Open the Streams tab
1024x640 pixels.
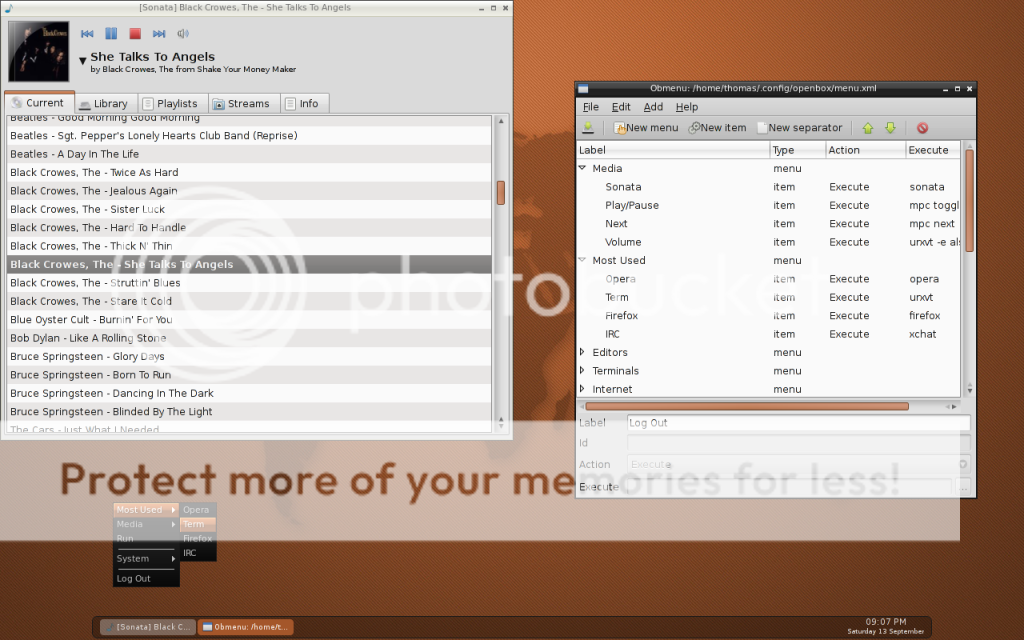244,103
